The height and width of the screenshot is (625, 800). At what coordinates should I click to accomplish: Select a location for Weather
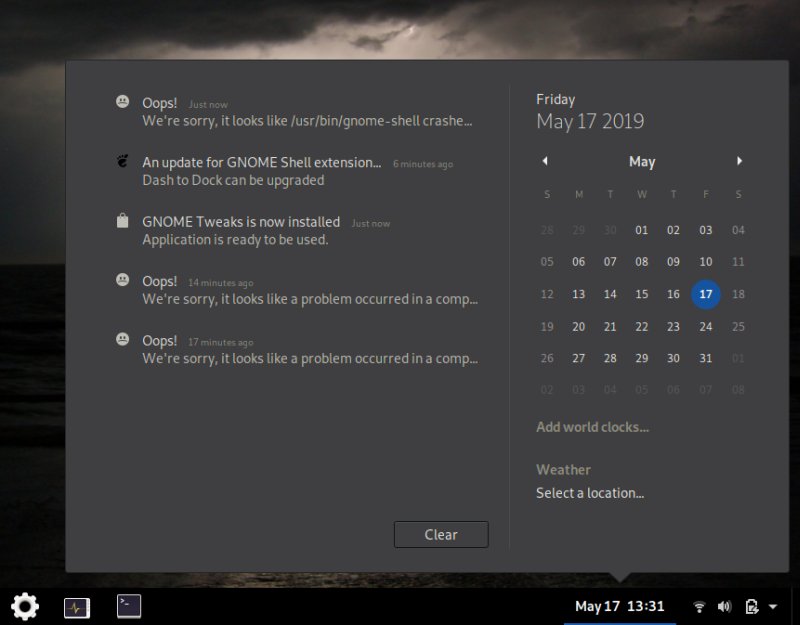click(x=591, y=492)
